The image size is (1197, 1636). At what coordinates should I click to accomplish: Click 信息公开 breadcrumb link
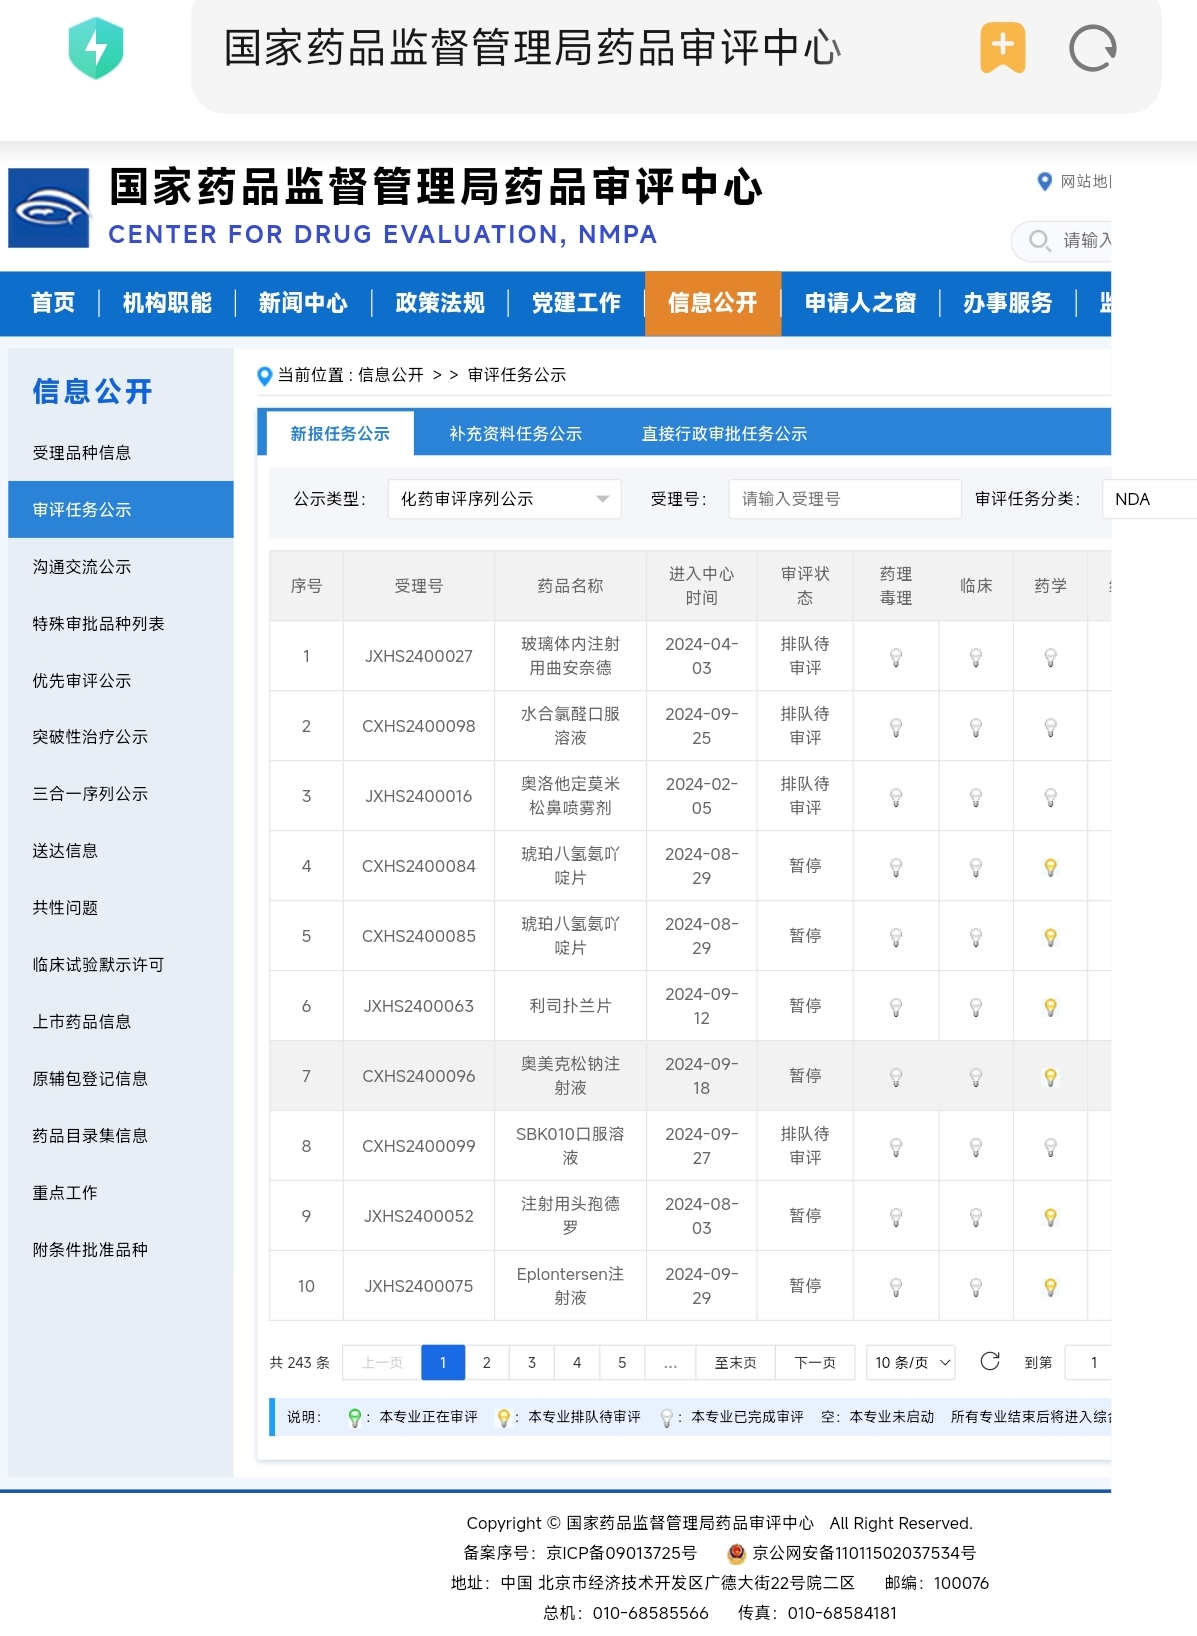pyautogui.click(x=390, y=375)
